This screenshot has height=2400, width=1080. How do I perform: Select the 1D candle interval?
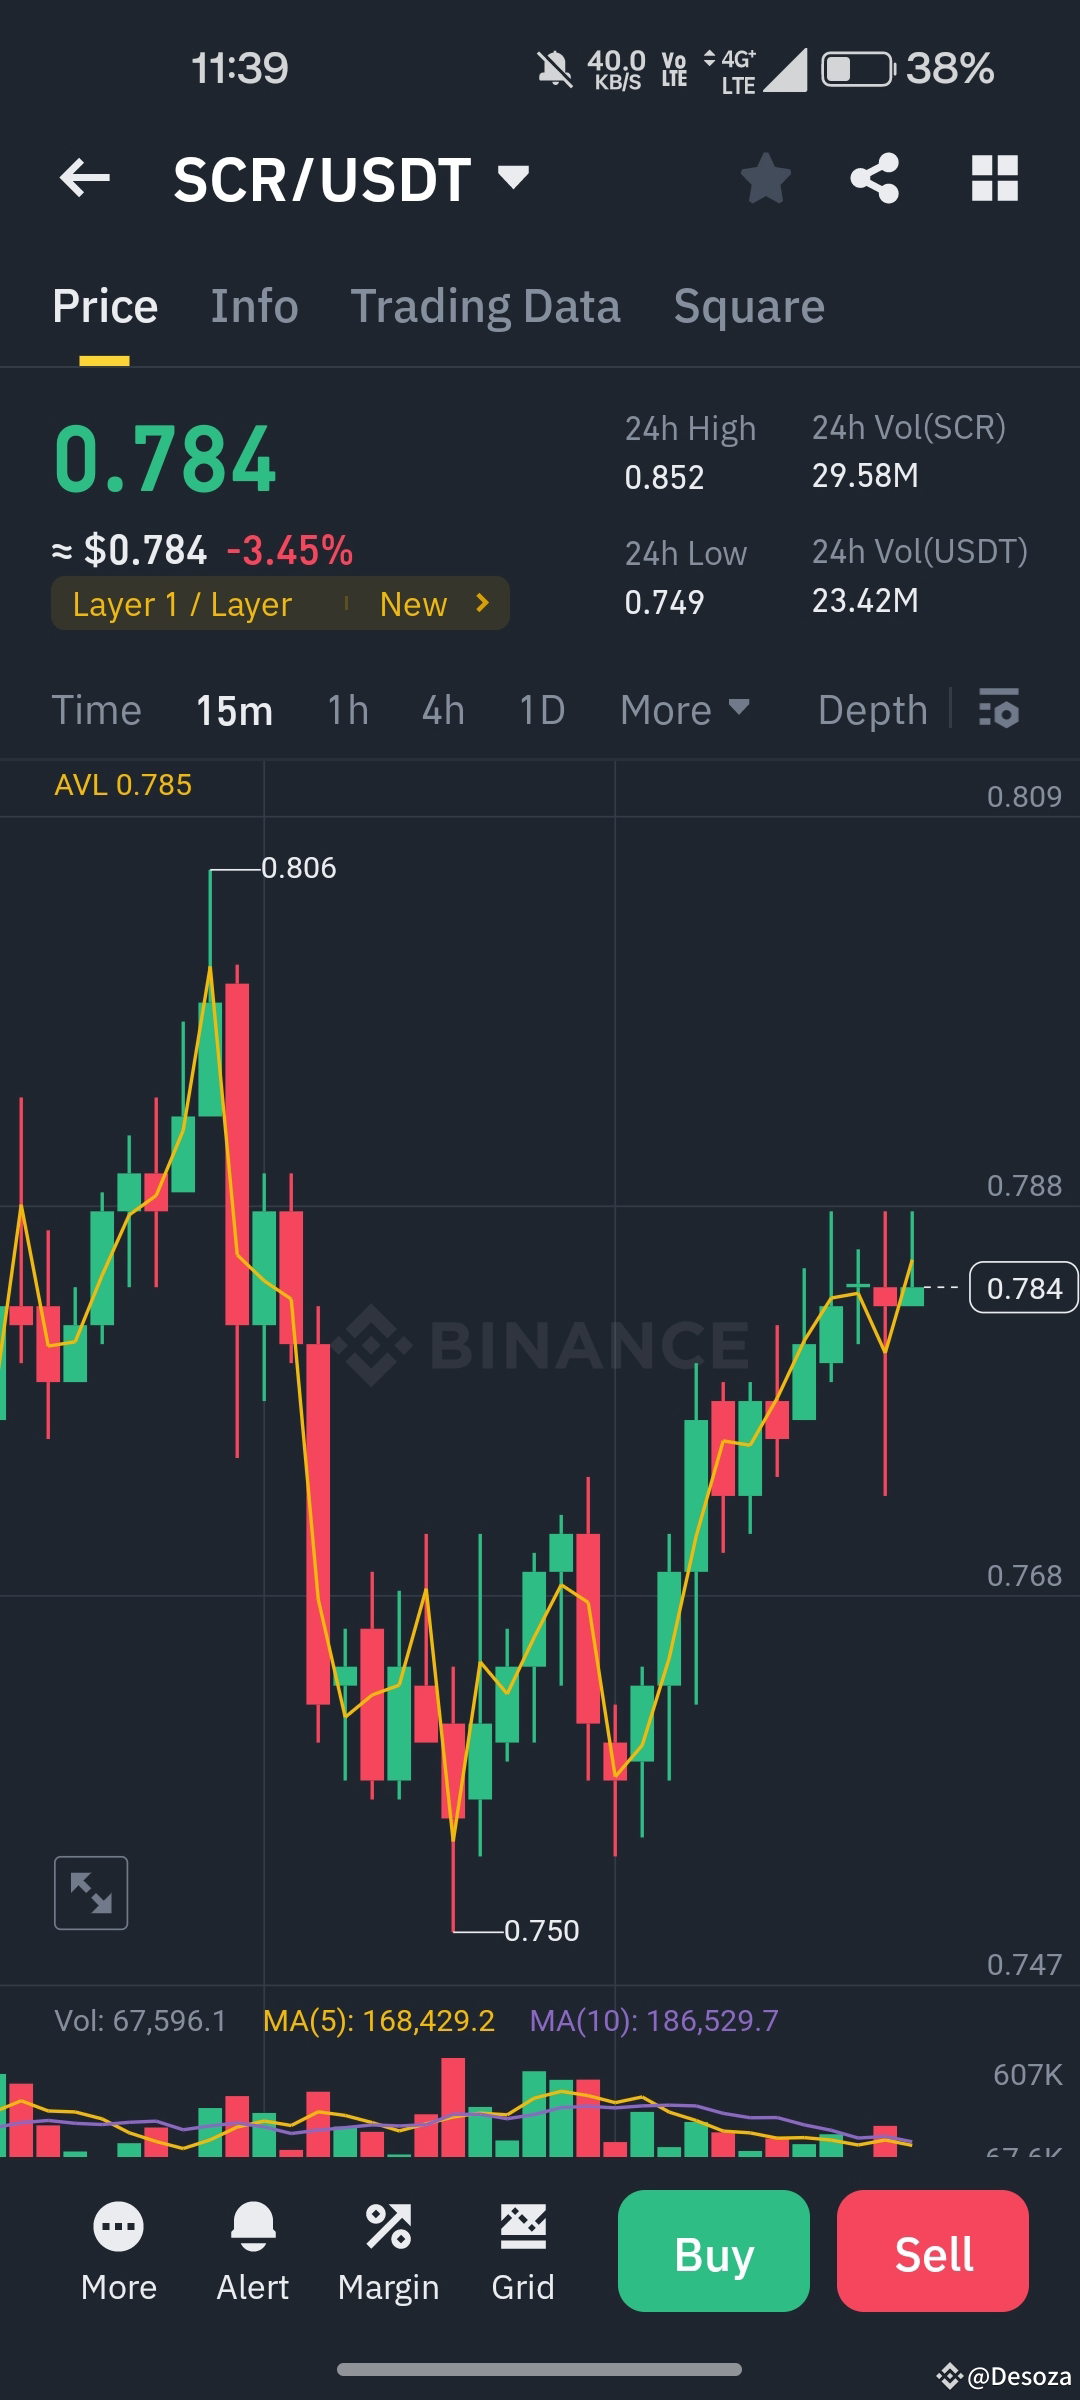coord(540,709)
